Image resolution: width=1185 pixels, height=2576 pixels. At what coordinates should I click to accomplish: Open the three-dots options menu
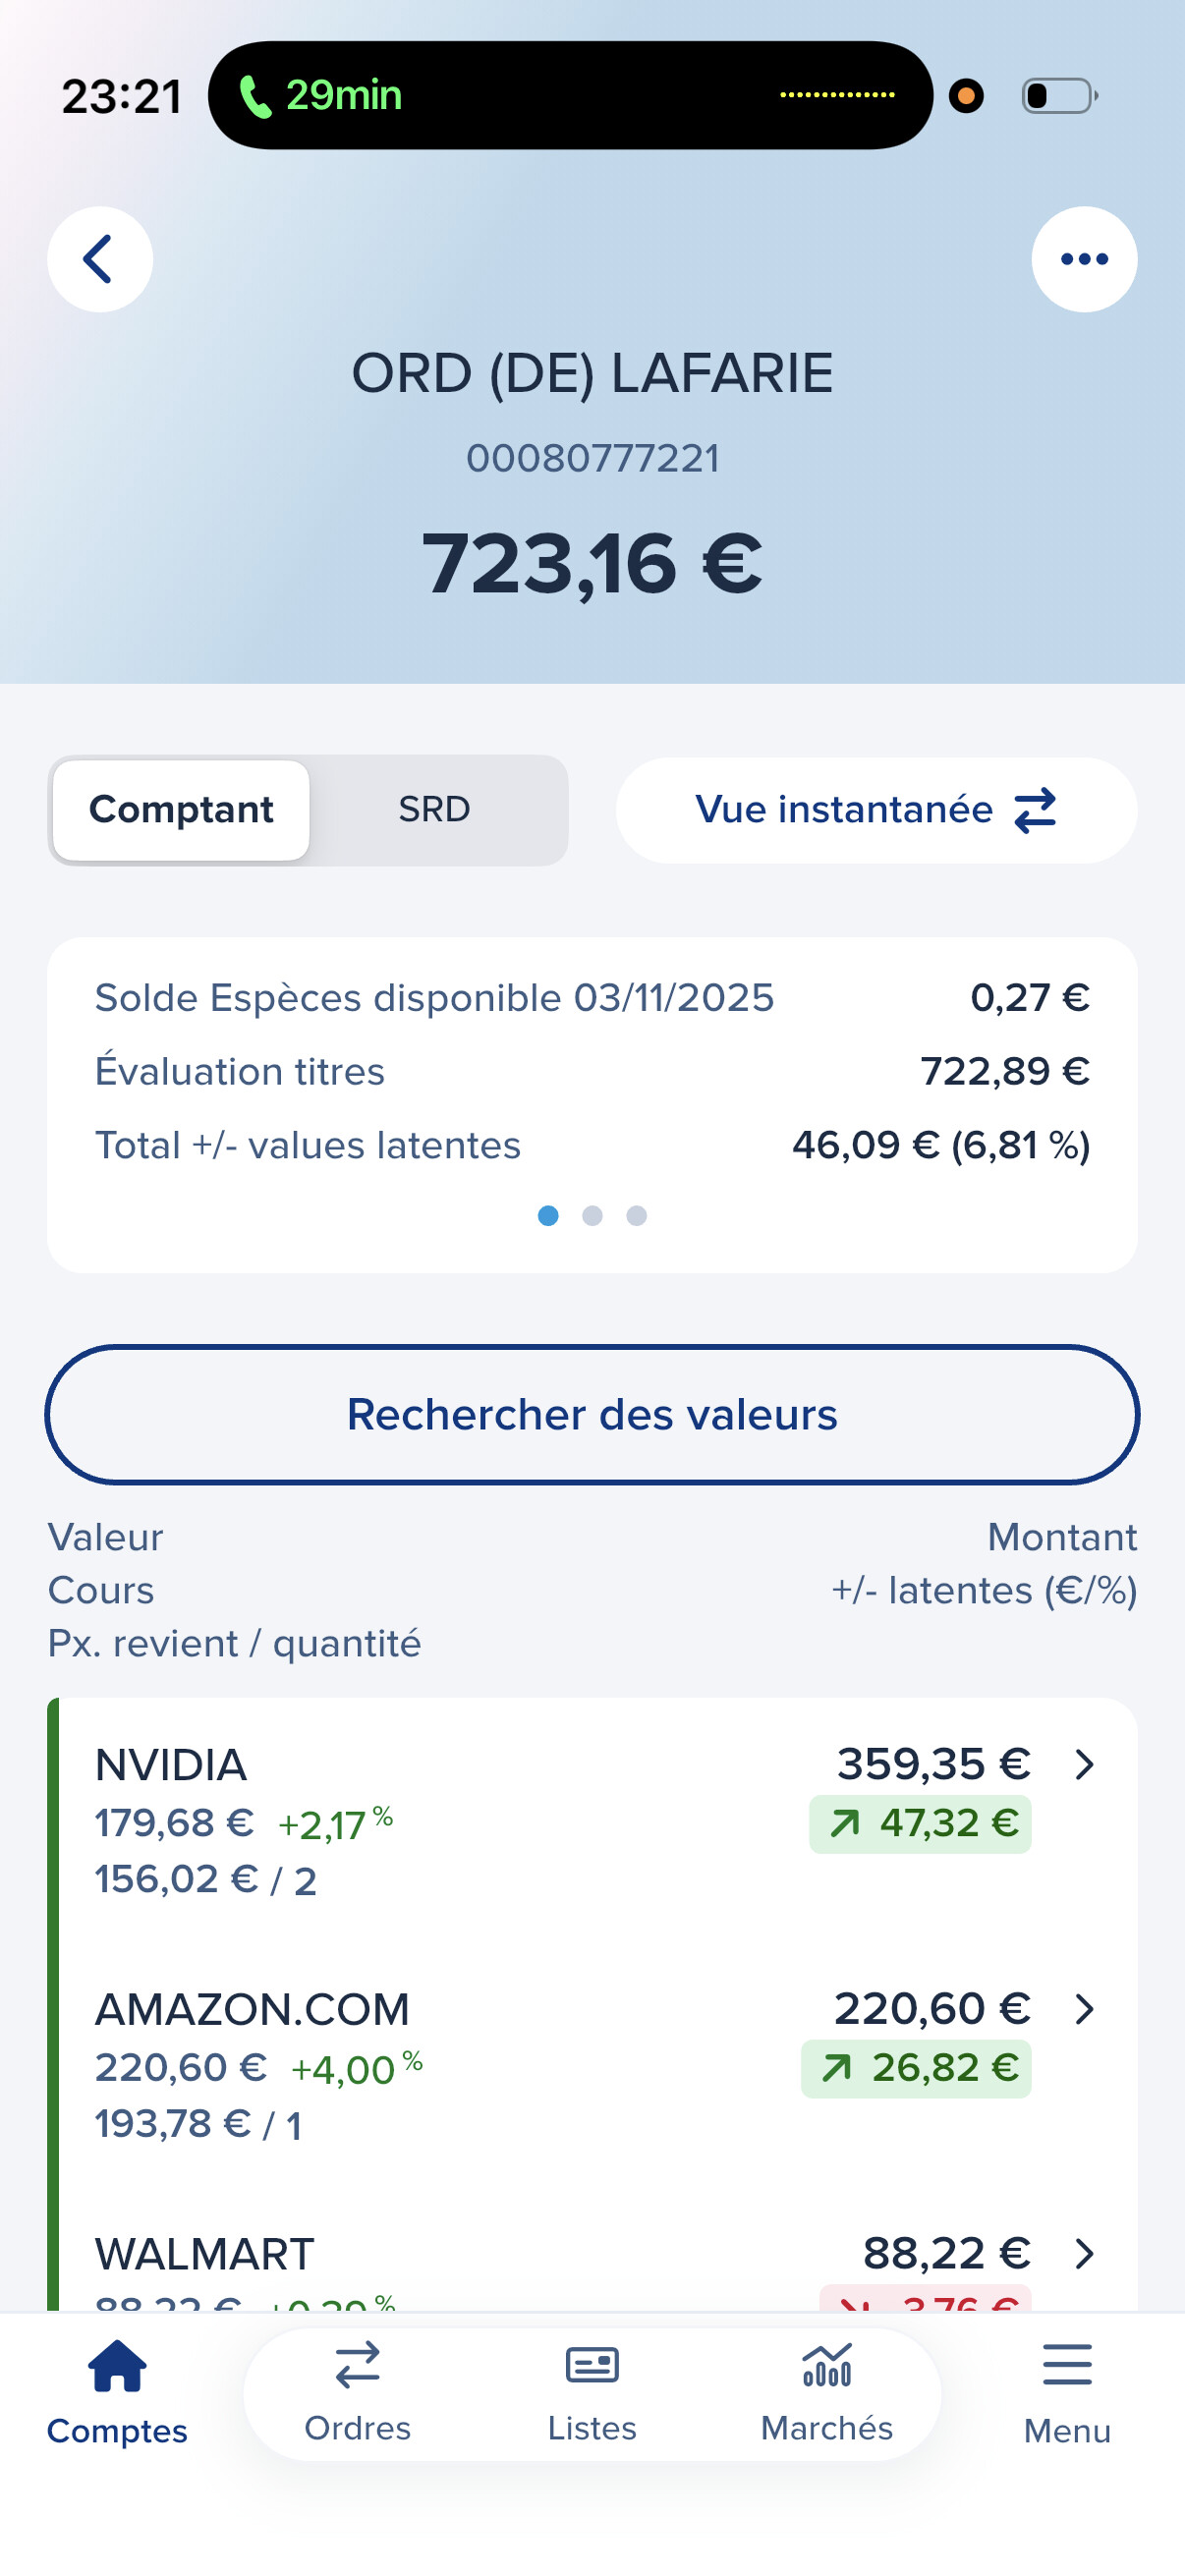[1084, 259]
